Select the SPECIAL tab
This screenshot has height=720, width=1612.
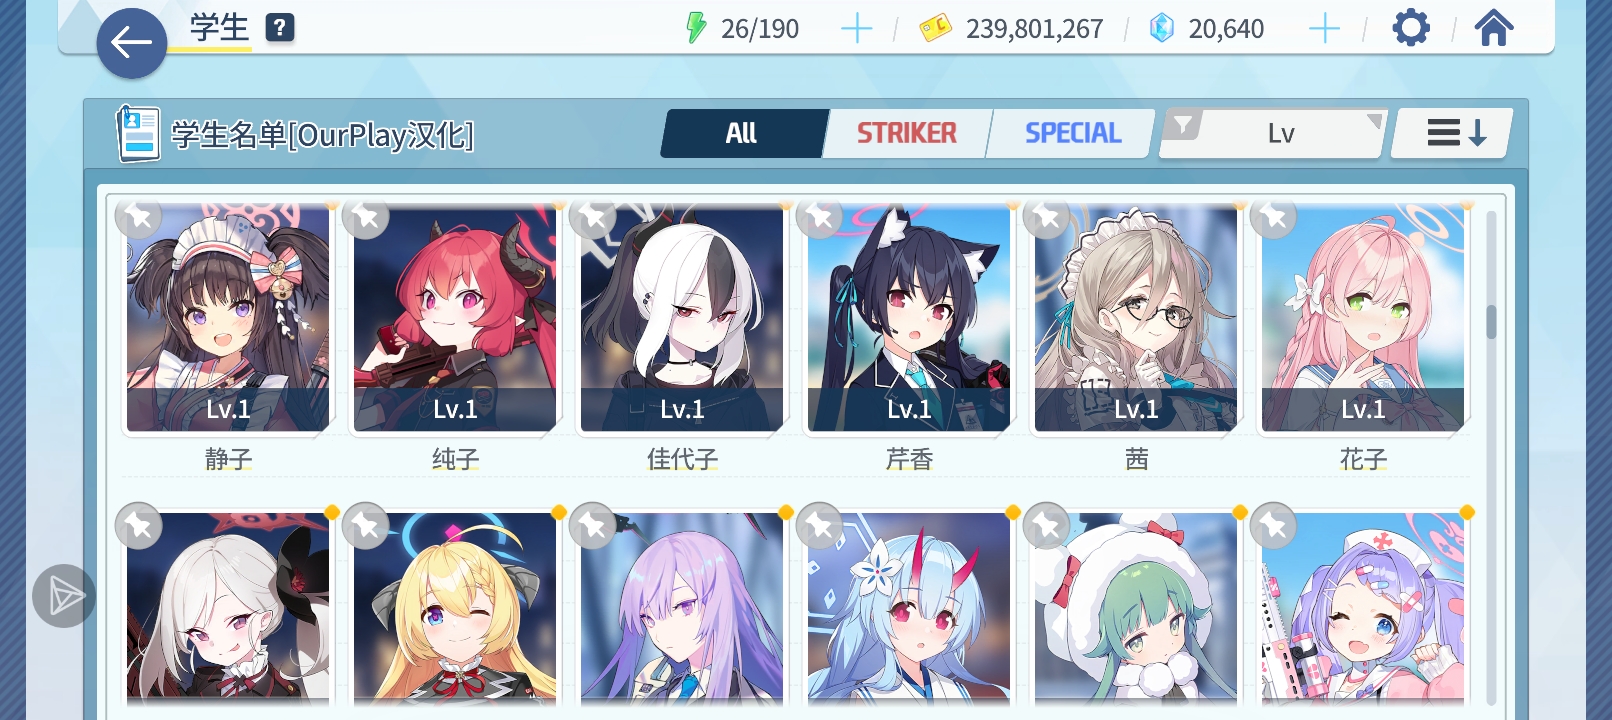pos(1073,133)
